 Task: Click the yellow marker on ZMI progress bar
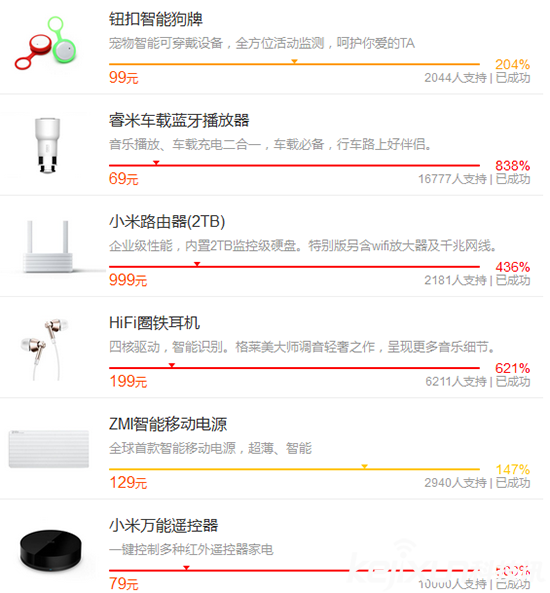(x=364, y=467)
